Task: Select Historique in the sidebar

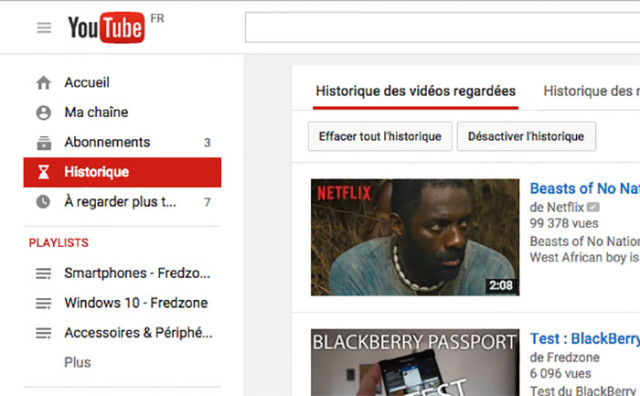Action: (x=122, y=172)
